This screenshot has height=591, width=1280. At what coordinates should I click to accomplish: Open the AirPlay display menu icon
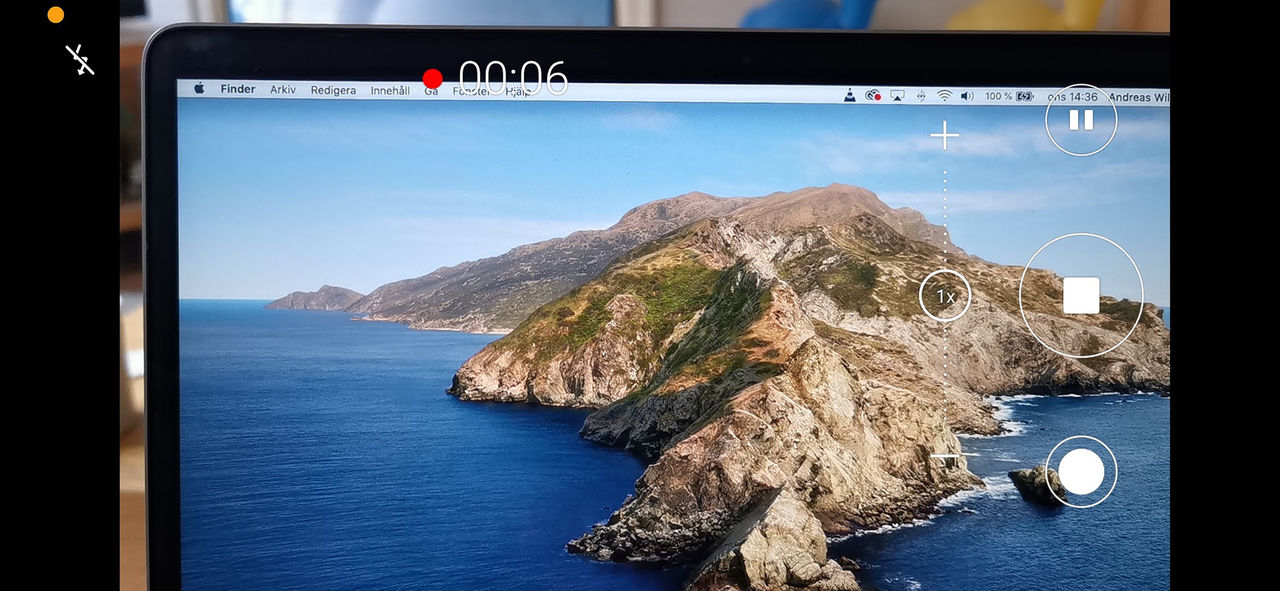click(897, 96)
